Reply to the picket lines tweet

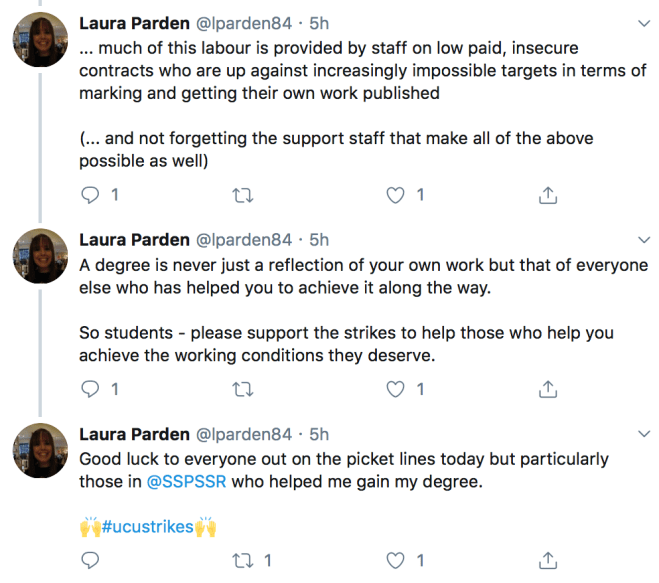click(90, 559)
